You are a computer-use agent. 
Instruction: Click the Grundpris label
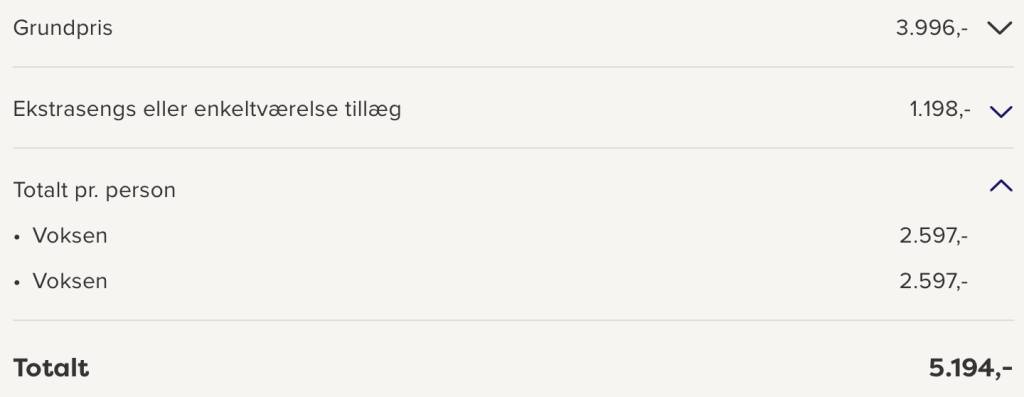click(63, 29)
